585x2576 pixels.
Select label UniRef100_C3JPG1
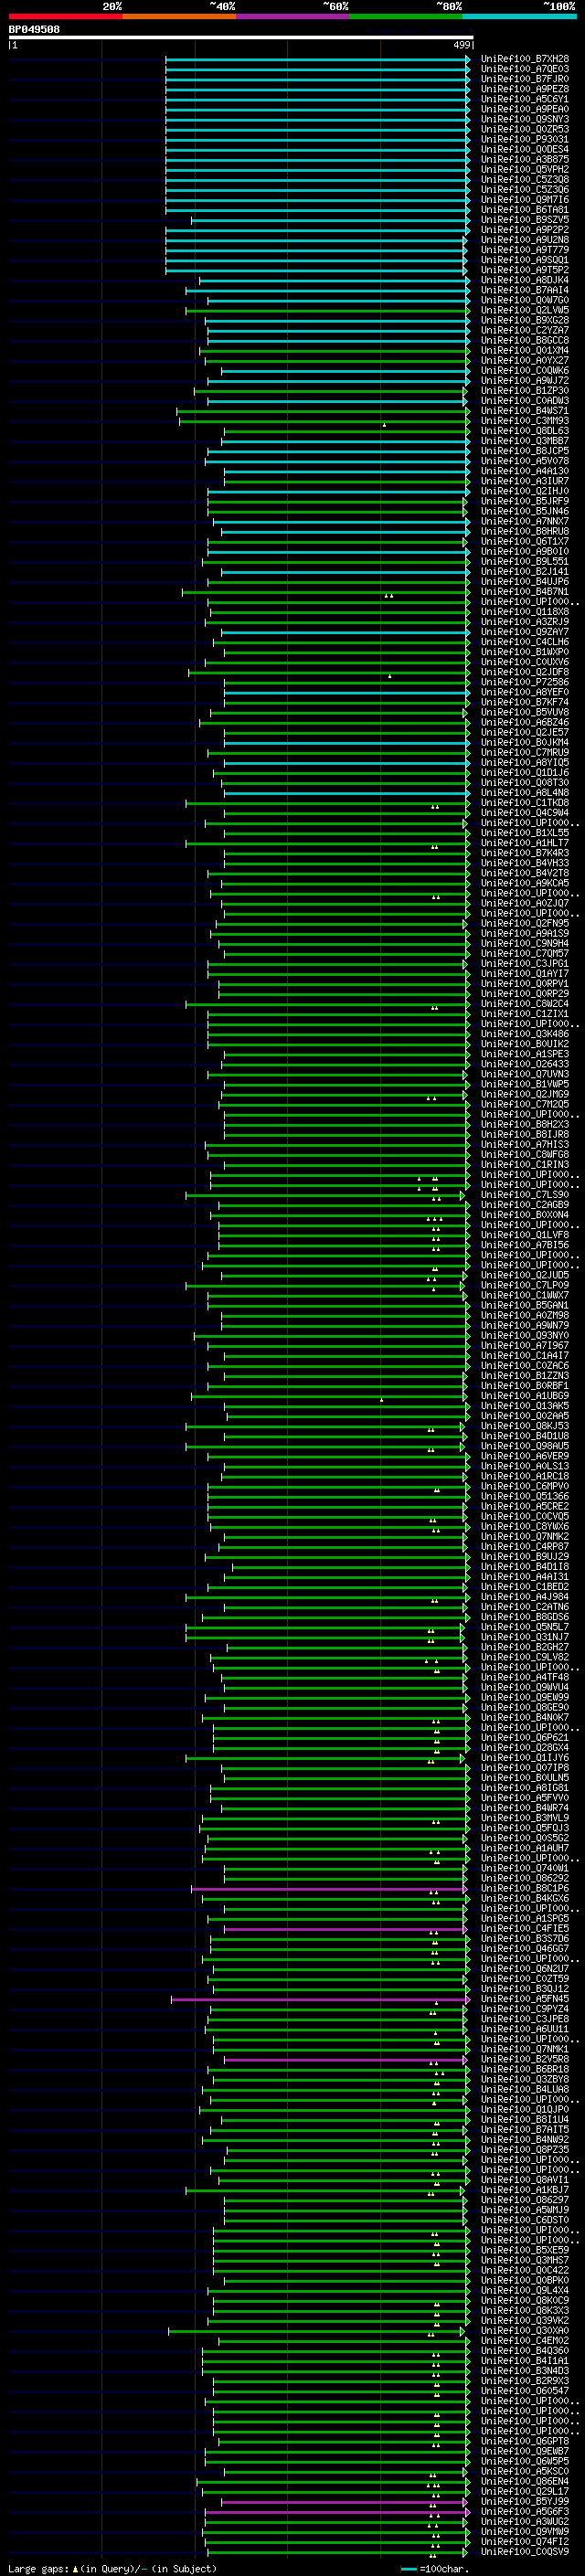525,963
